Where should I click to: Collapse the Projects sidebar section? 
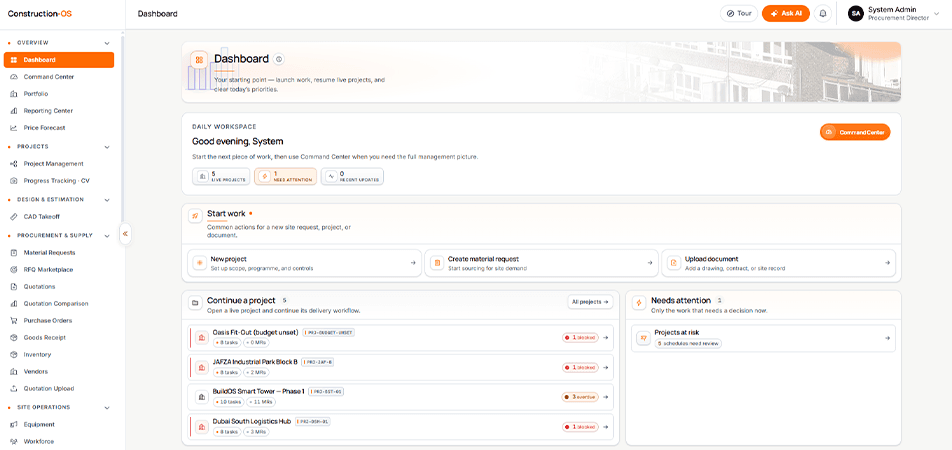pos(107,147)
